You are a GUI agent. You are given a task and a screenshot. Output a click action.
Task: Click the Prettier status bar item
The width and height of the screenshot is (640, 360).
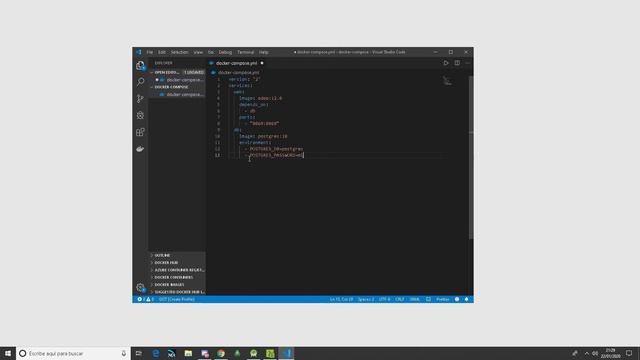pyautogui.click(x=443, y=299)
